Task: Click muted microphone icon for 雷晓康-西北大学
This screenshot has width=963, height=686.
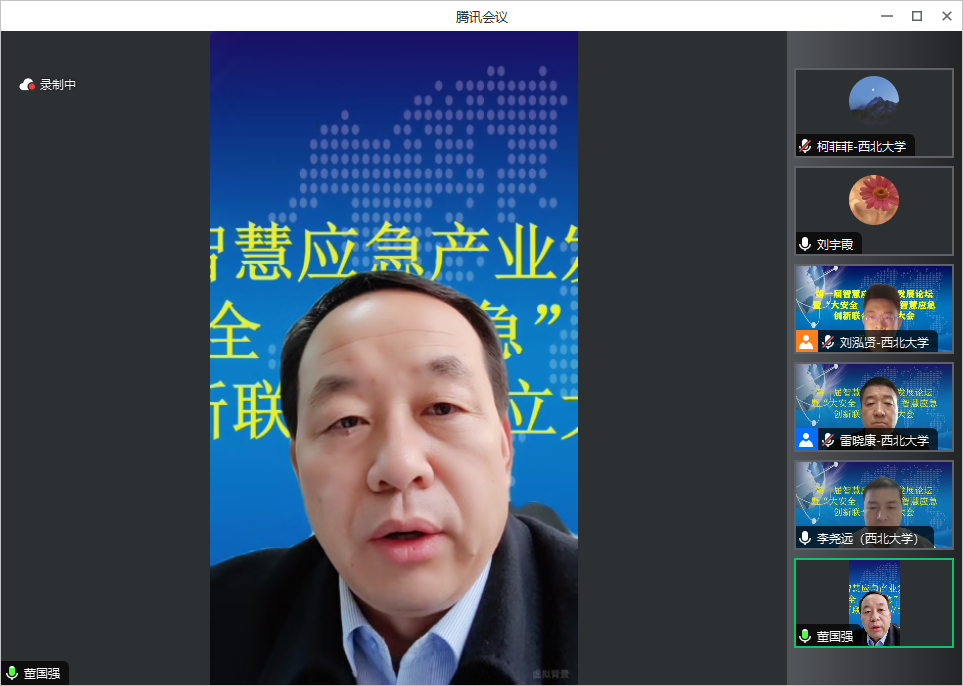Action: 828,440
